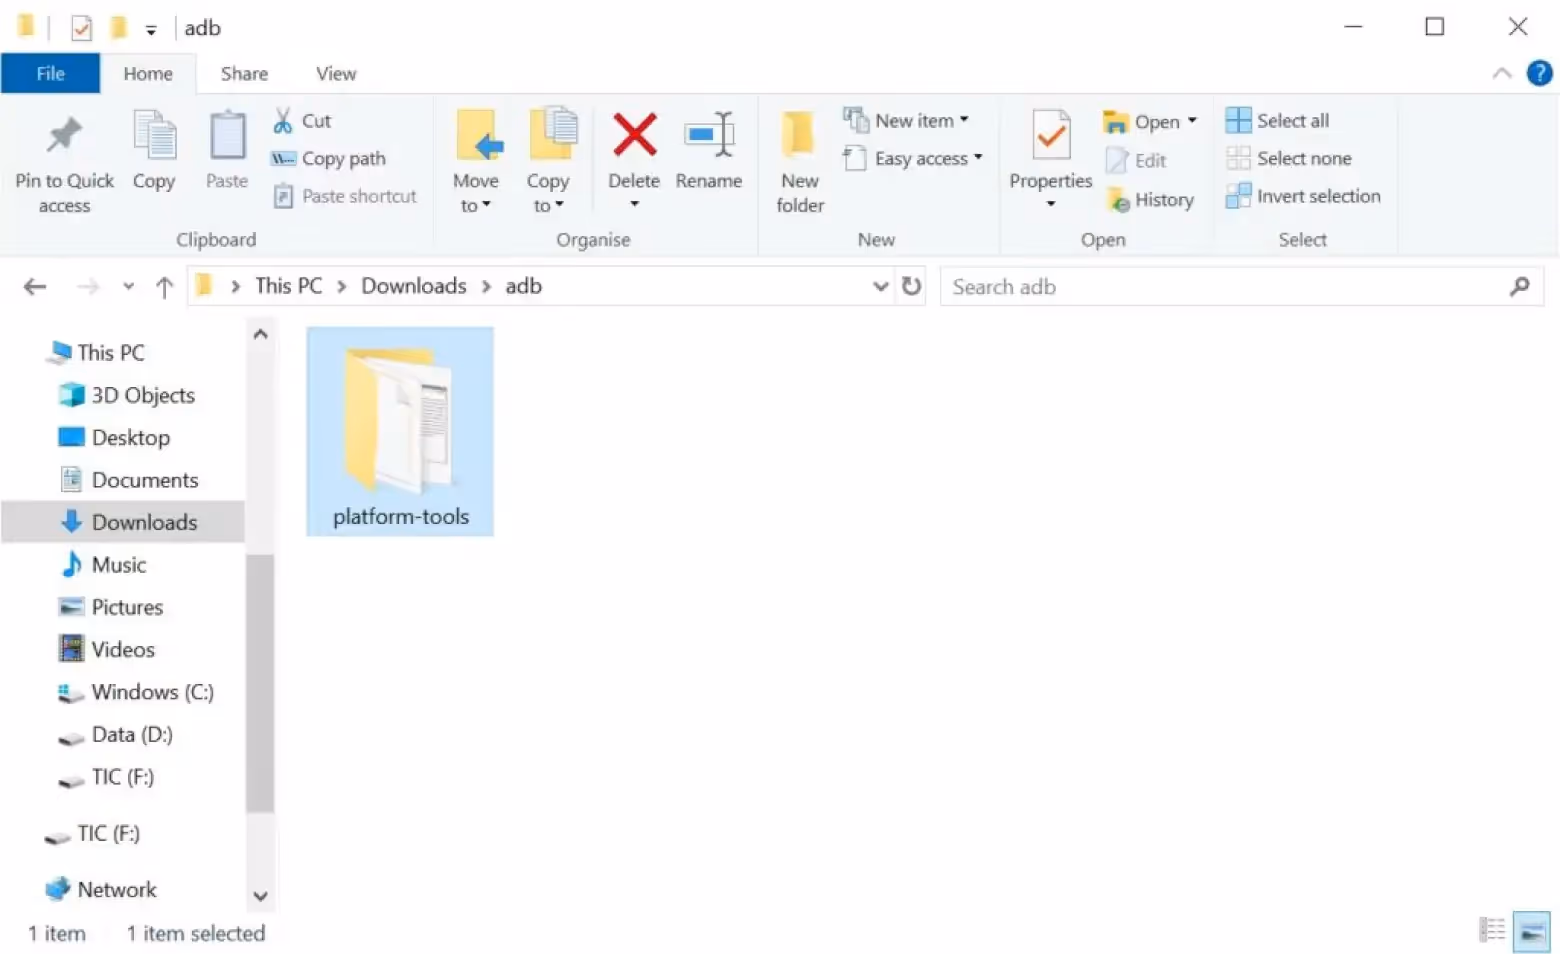Open the File menu
This screenshot has width=1560, height=954.
pyautogui.click(x=50, y=73)
